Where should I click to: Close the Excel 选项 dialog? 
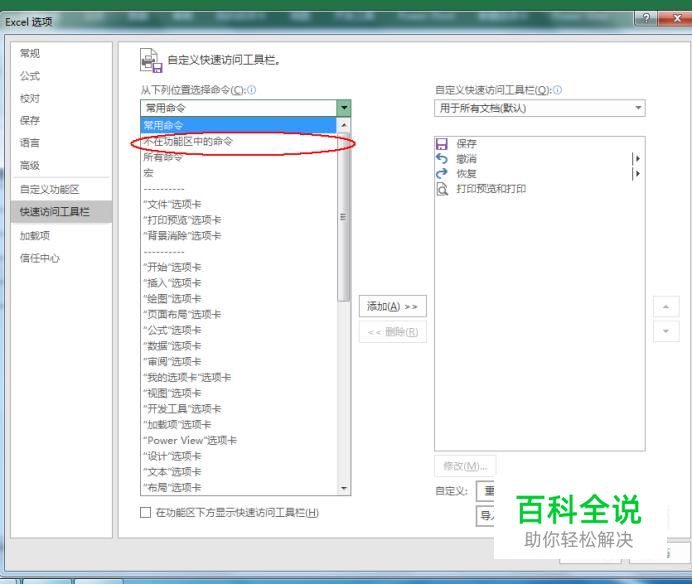pos(677,19)
